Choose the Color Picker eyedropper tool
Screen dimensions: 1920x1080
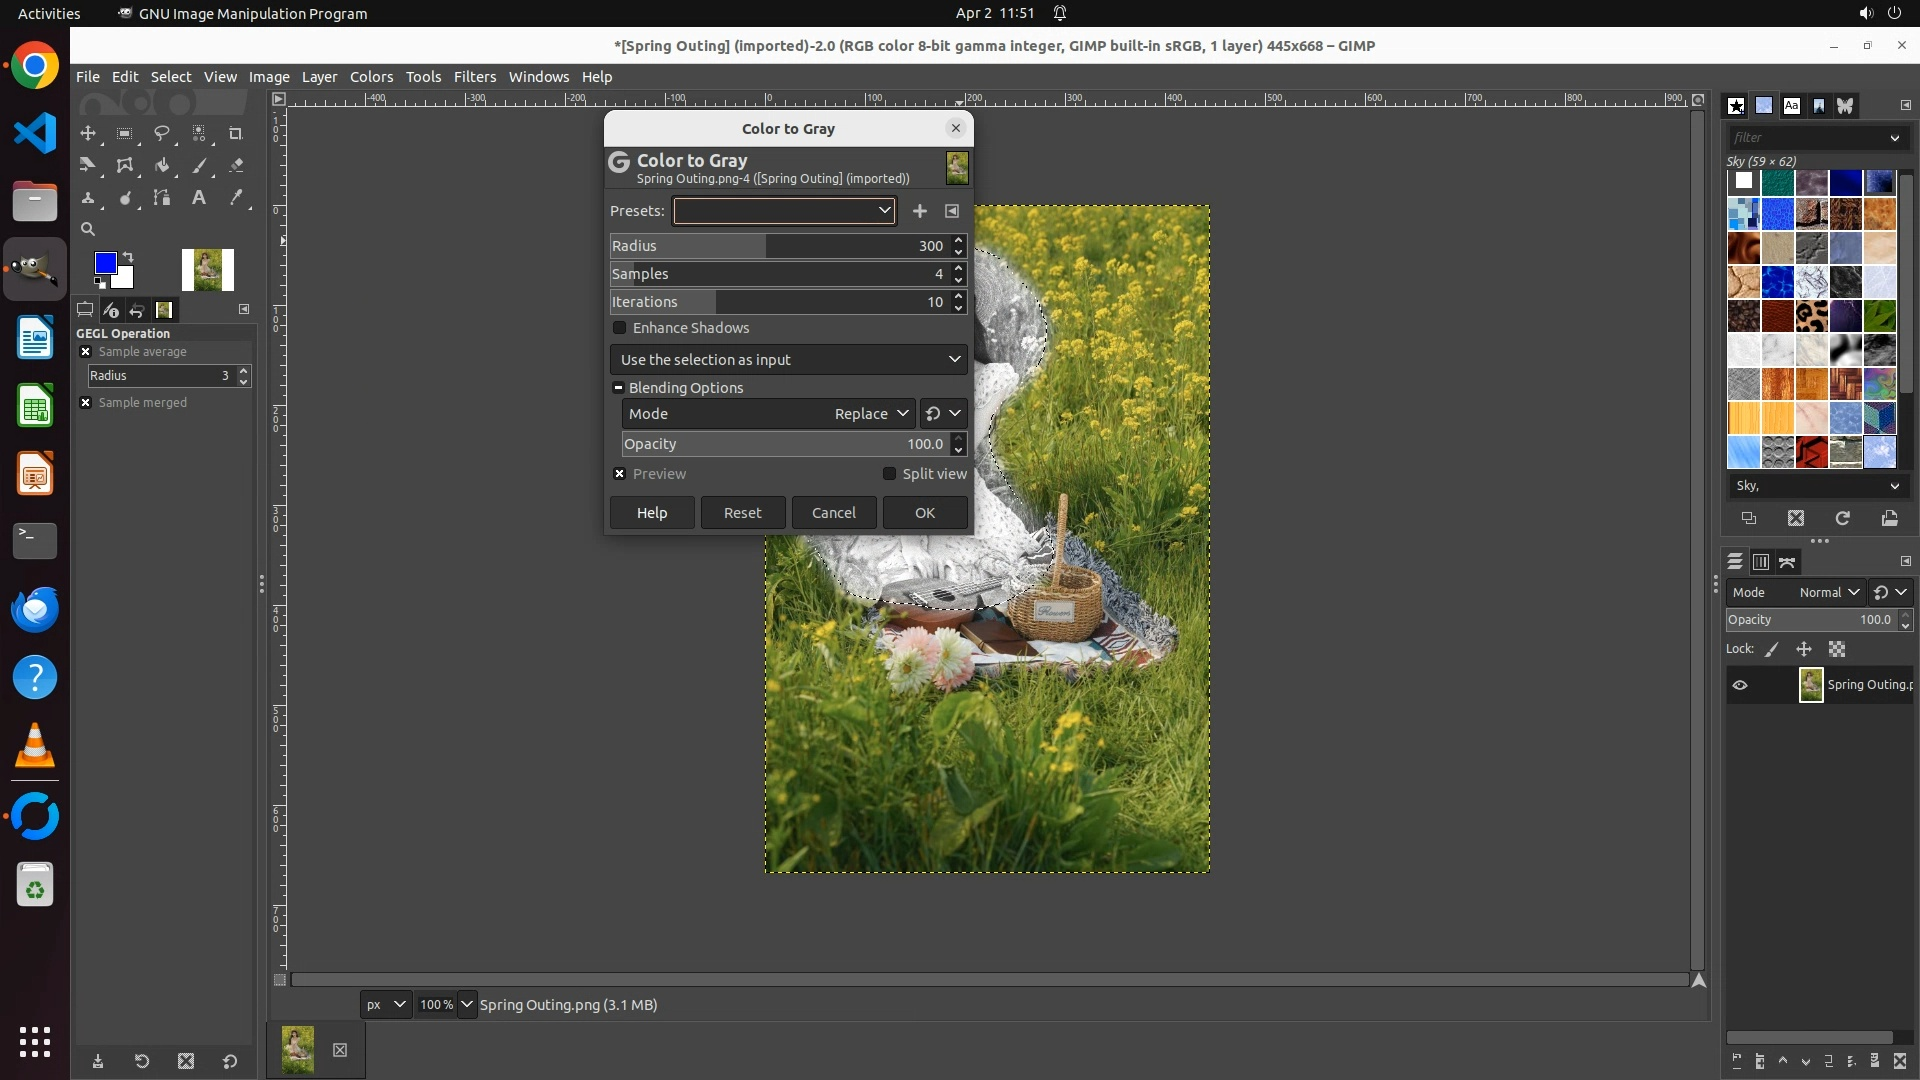236,197
